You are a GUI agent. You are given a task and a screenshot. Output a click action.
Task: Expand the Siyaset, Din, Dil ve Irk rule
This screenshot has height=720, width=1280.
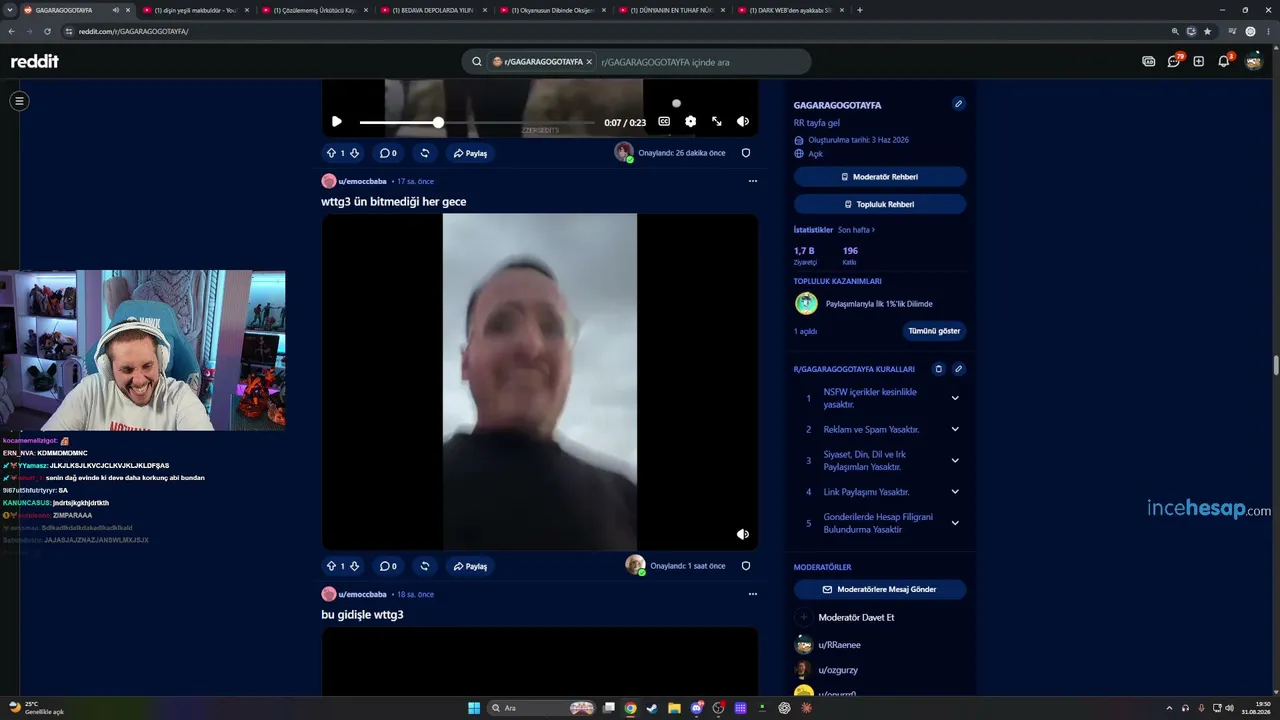click(955, 461)
